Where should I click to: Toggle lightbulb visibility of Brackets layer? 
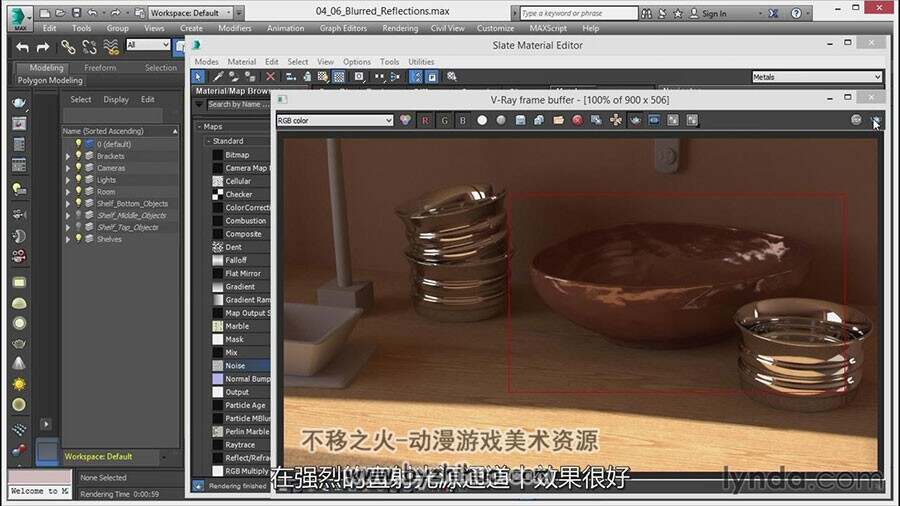coord(79,156)
